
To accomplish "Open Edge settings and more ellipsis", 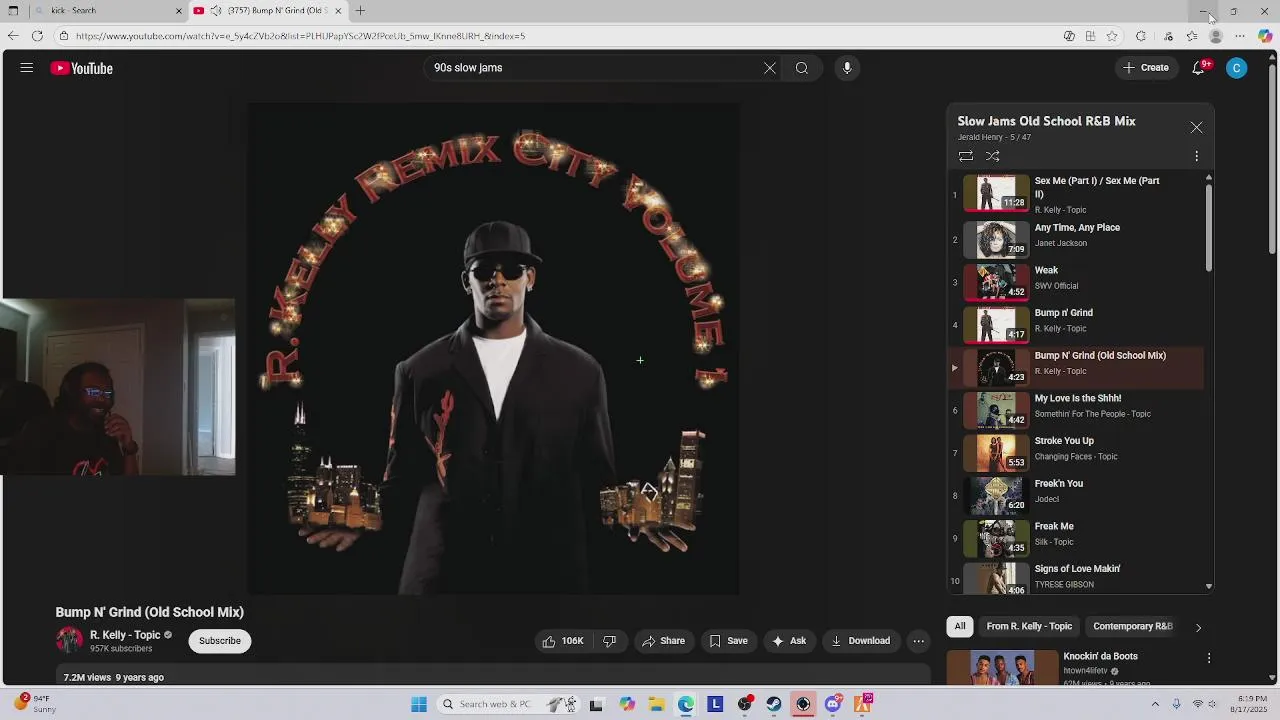I will pyautogui.click(x=1240, y=36).
